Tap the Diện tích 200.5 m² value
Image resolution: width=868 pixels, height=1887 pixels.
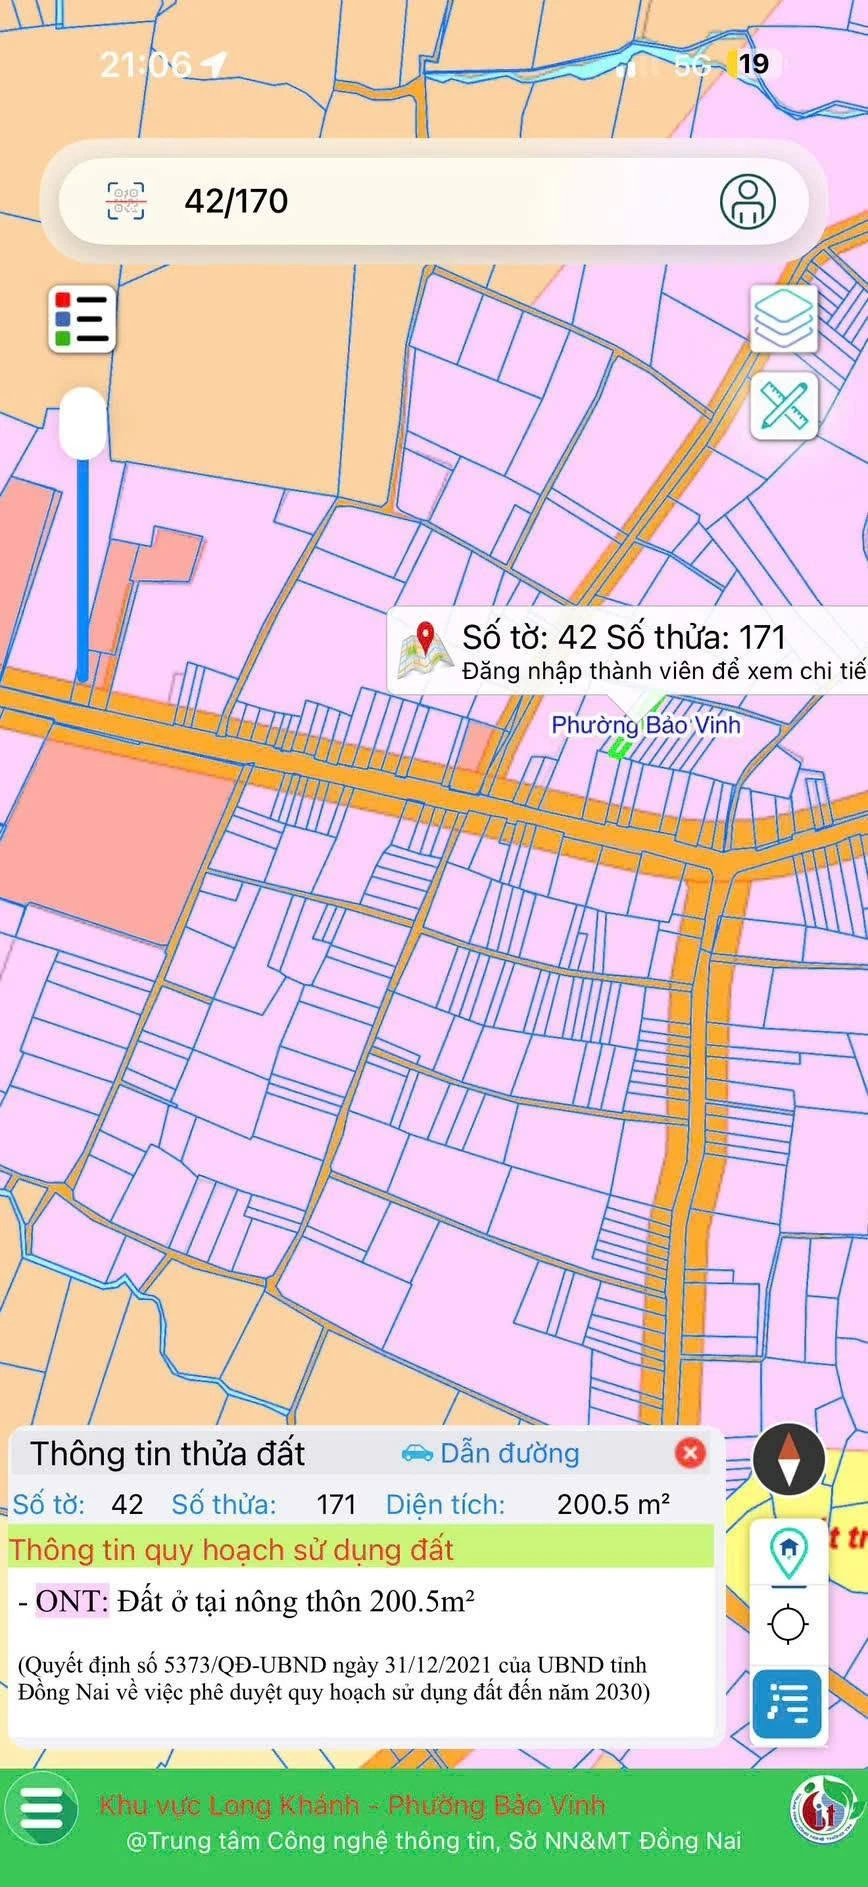tap(613, 1504)
